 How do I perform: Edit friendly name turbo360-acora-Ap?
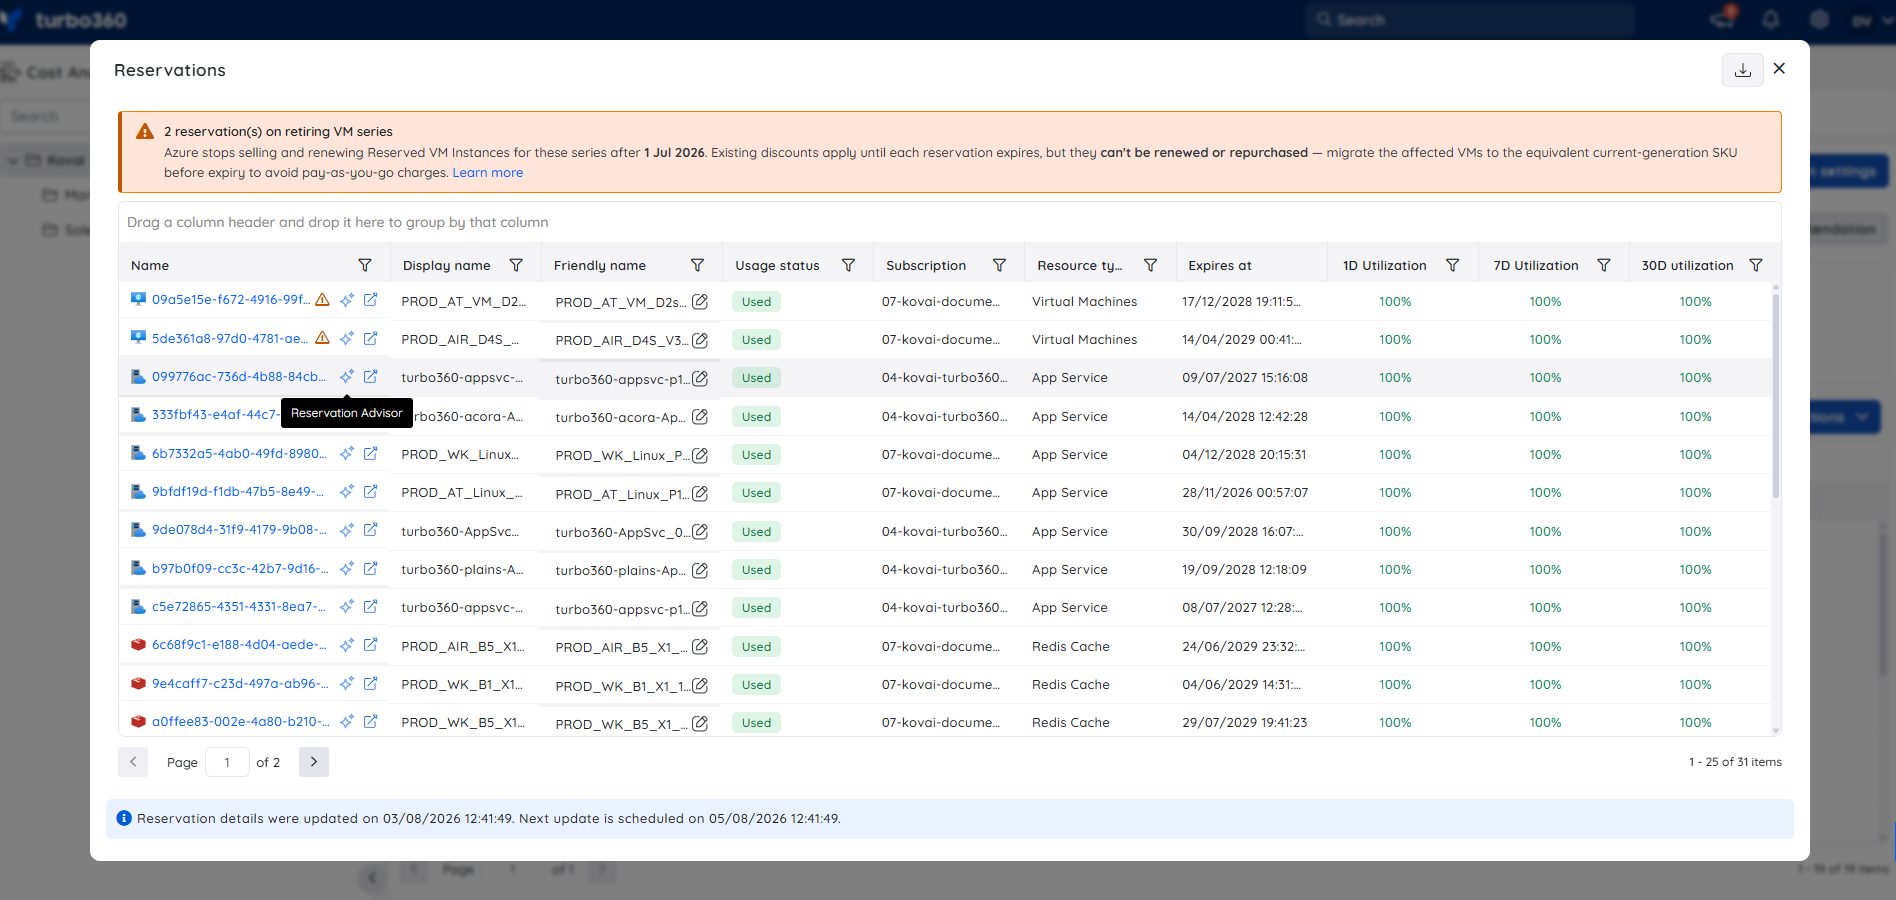point(700,417)
